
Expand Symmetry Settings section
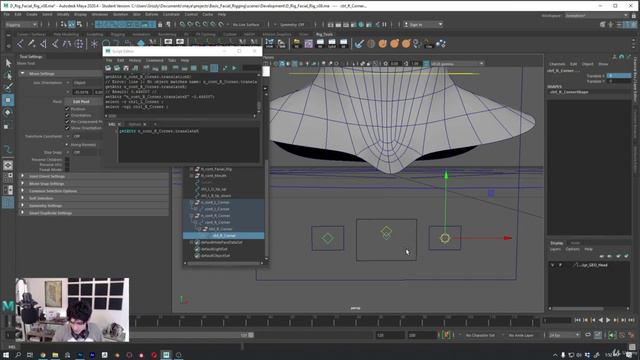point(22,205)
